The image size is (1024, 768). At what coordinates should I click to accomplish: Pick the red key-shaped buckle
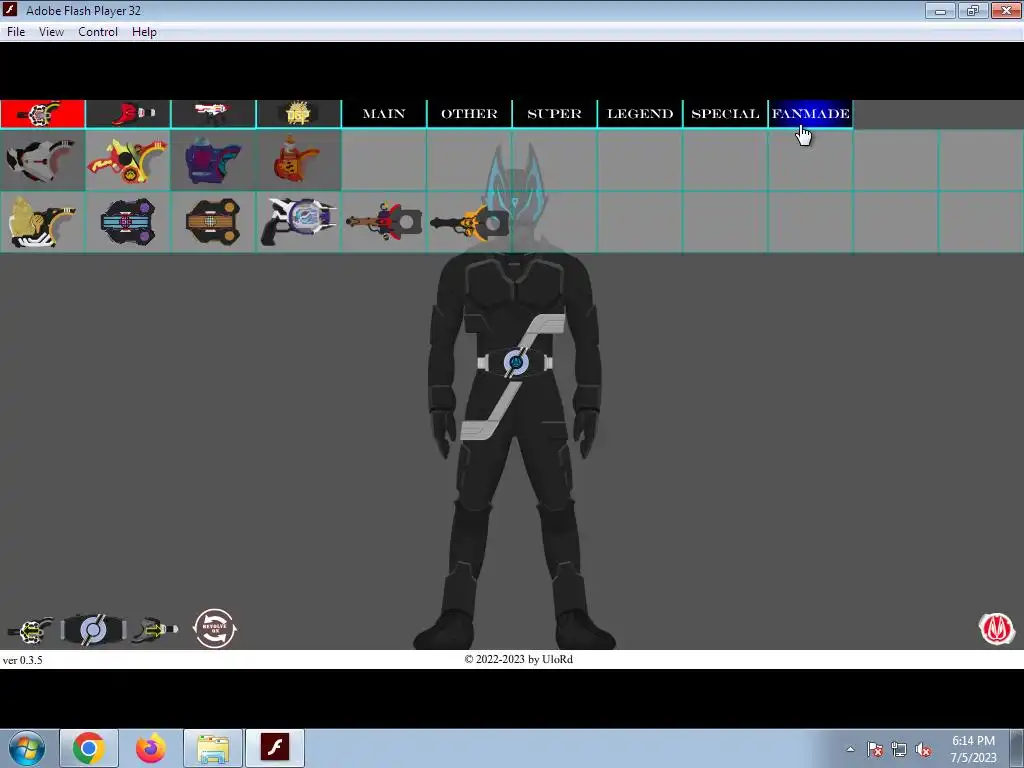[384, 222]
